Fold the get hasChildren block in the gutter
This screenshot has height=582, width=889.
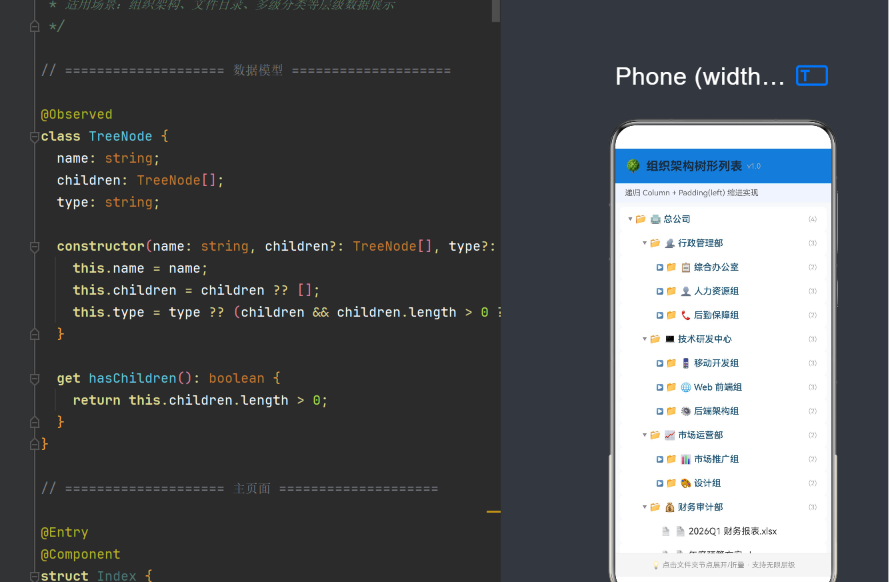[x=35, y=379]
